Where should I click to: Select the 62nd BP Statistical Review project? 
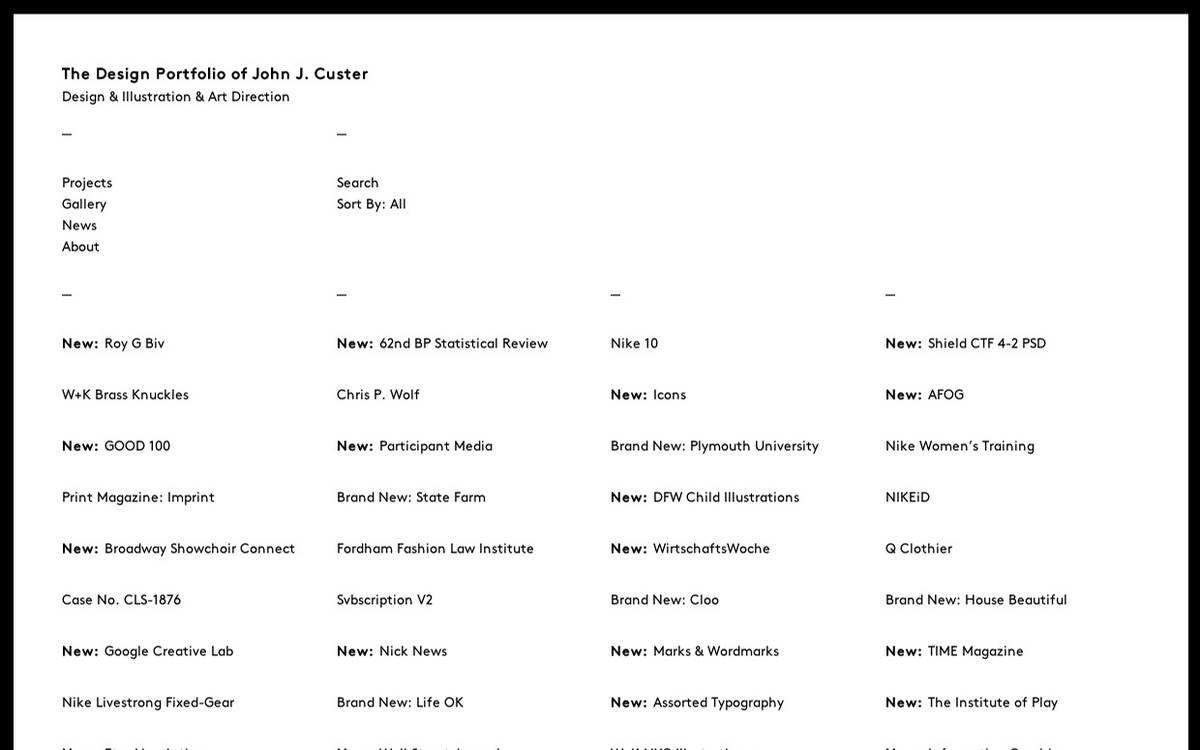[441, 343]
